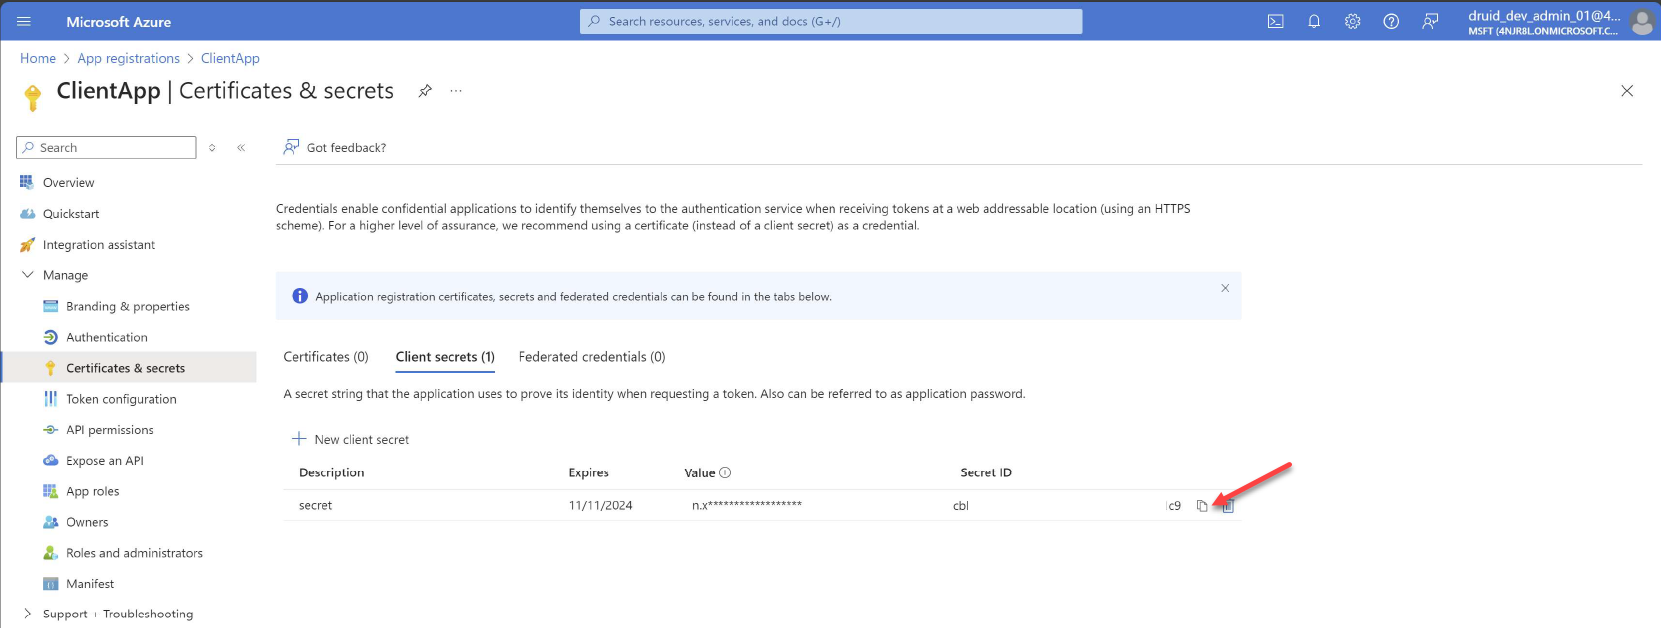1661x628 pixels.
Task: Open the ClientApp breadcrumb link
Action: [230, 58]
